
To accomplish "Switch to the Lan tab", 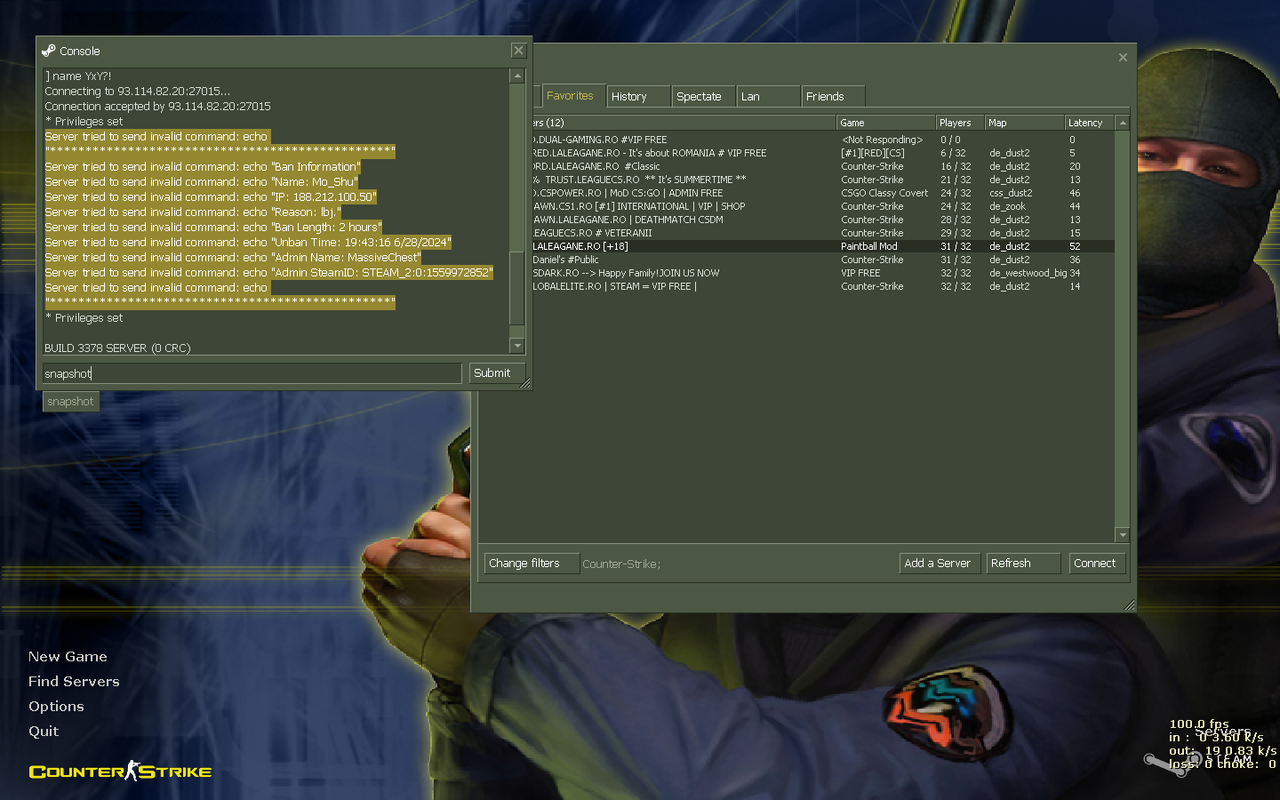I will 769,96.
